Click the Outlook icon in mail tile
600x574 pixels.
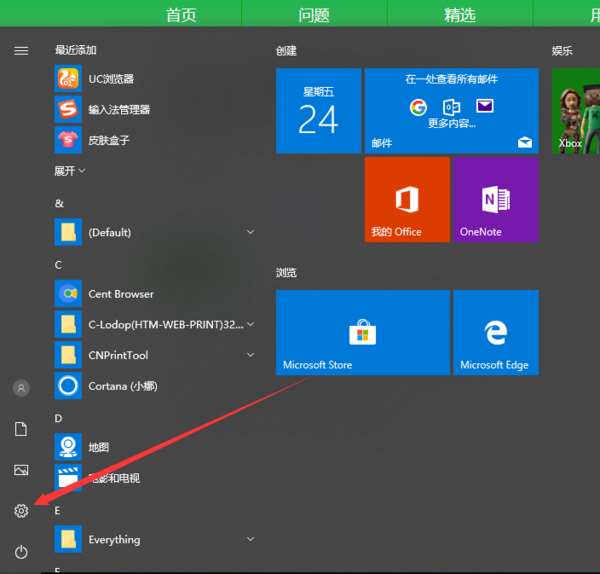[452, 107]
